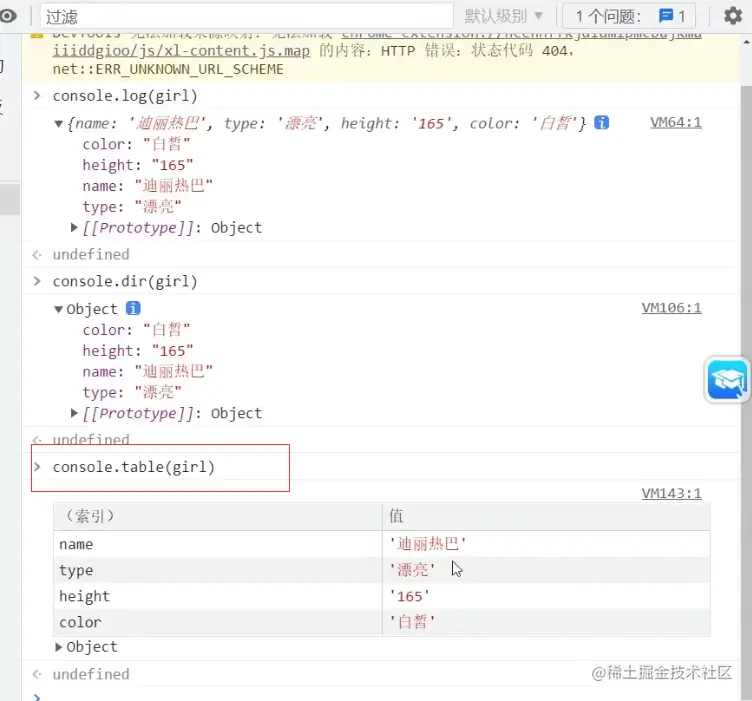
Task: Click color property in console.dir output
Action: tap(136, 330)
